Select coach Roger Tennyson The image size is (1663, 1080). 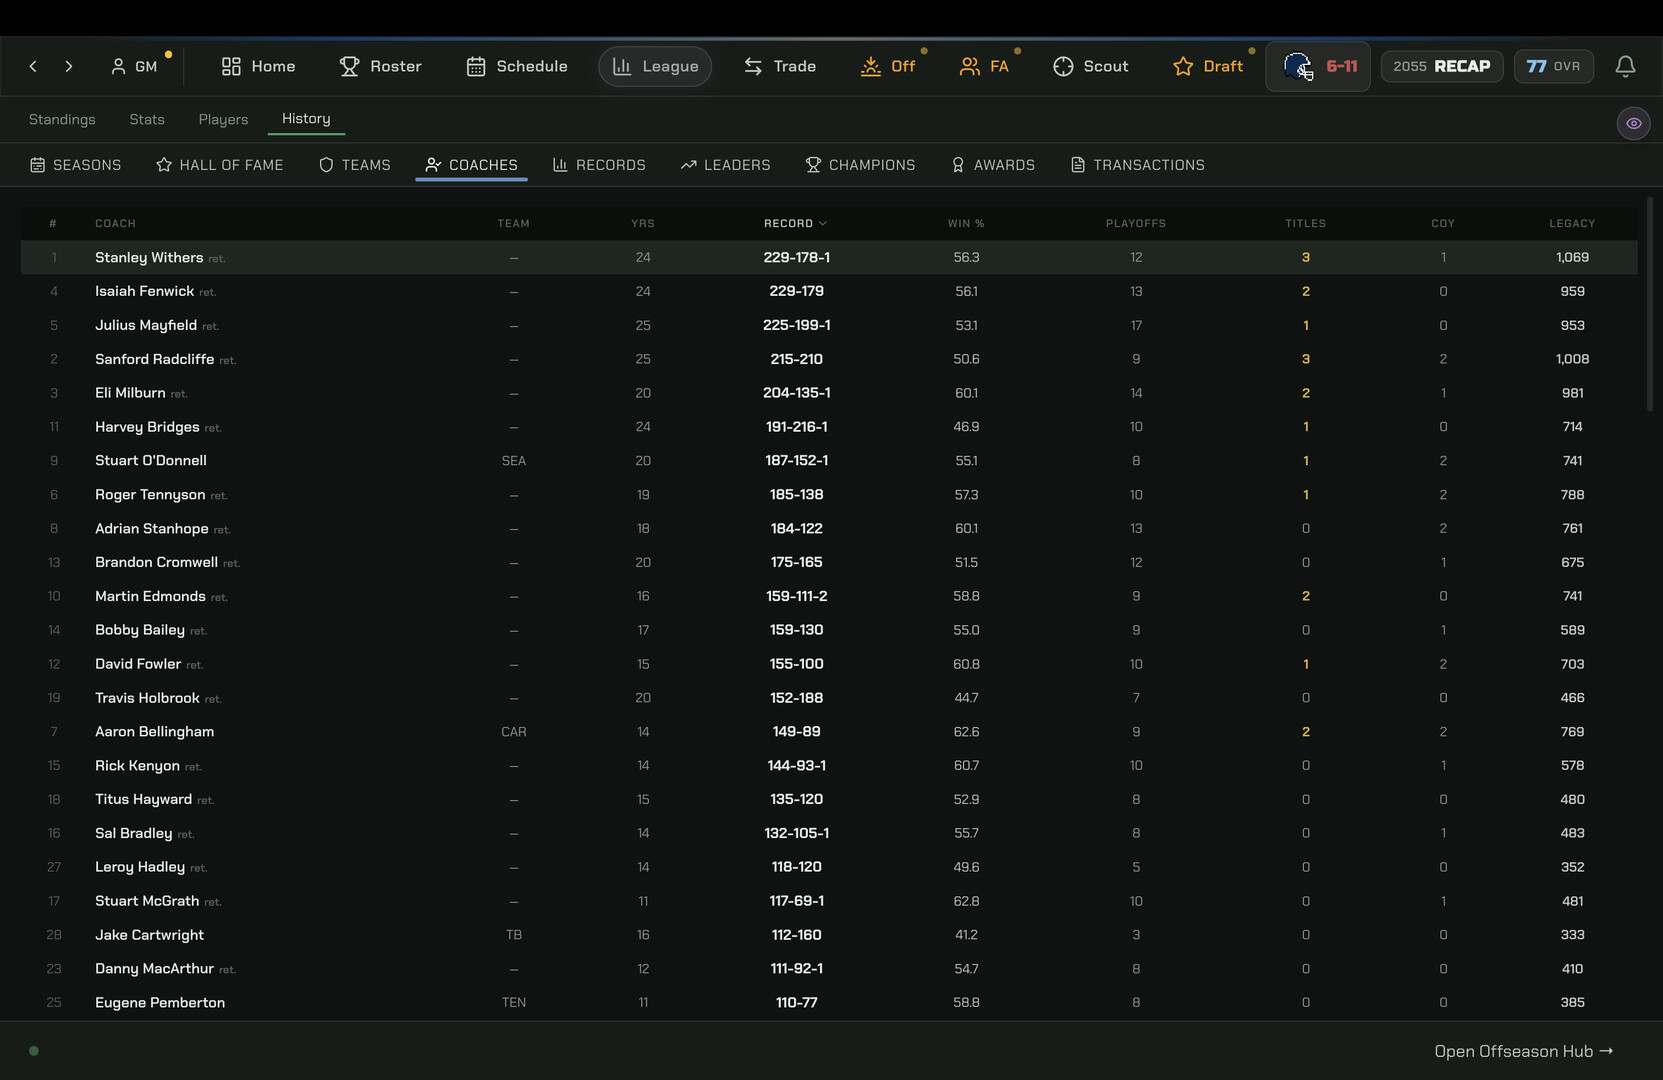point(150,494)
